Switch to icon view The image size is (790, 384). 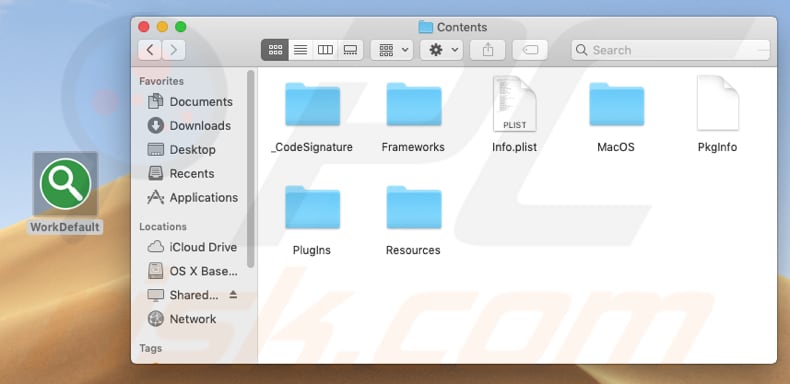[x=275, y=50]
